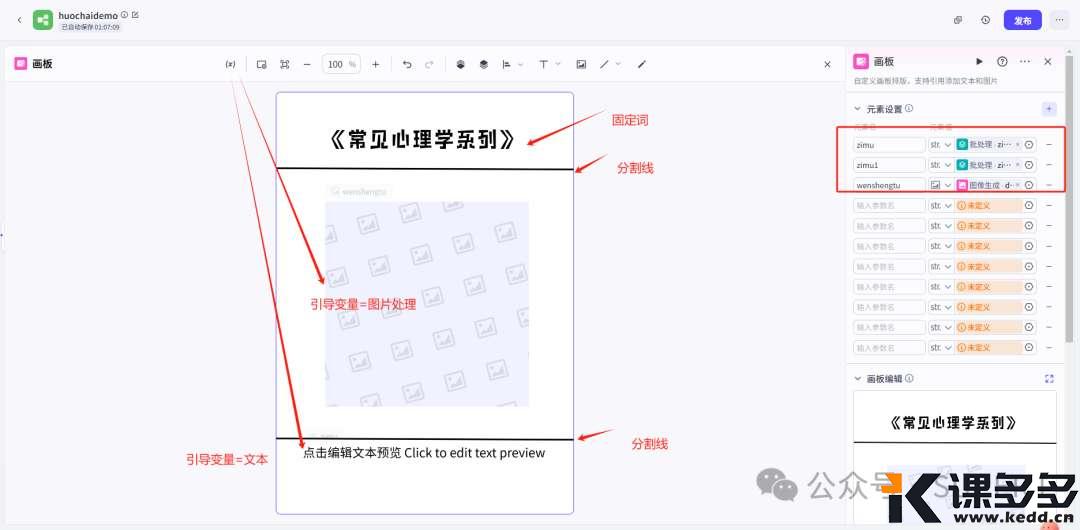Select the 《常见心理学系列》 title on canvas
The image size is (1080, 530).
pyautogui.click(x=422, y=140)
